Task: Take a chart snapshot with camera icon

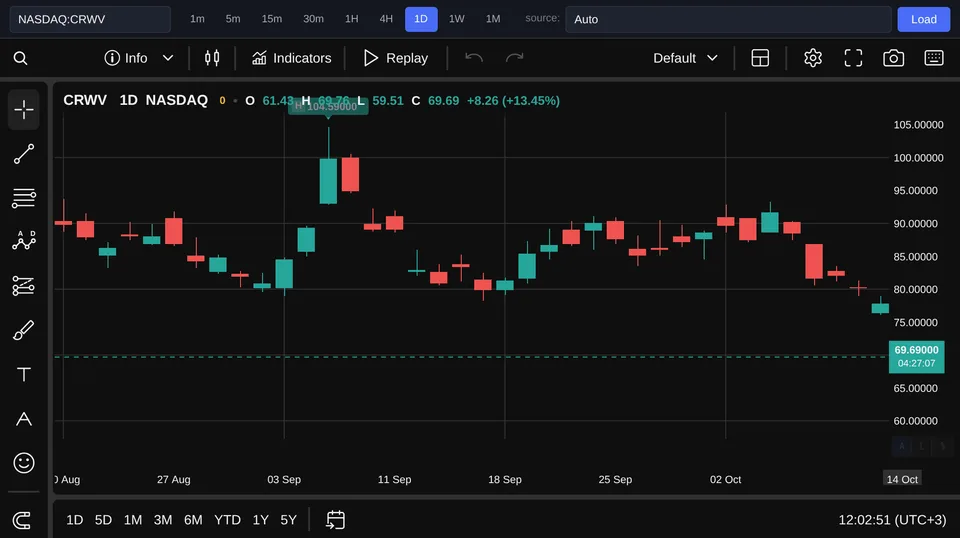Action: click(x=893, y=58)
